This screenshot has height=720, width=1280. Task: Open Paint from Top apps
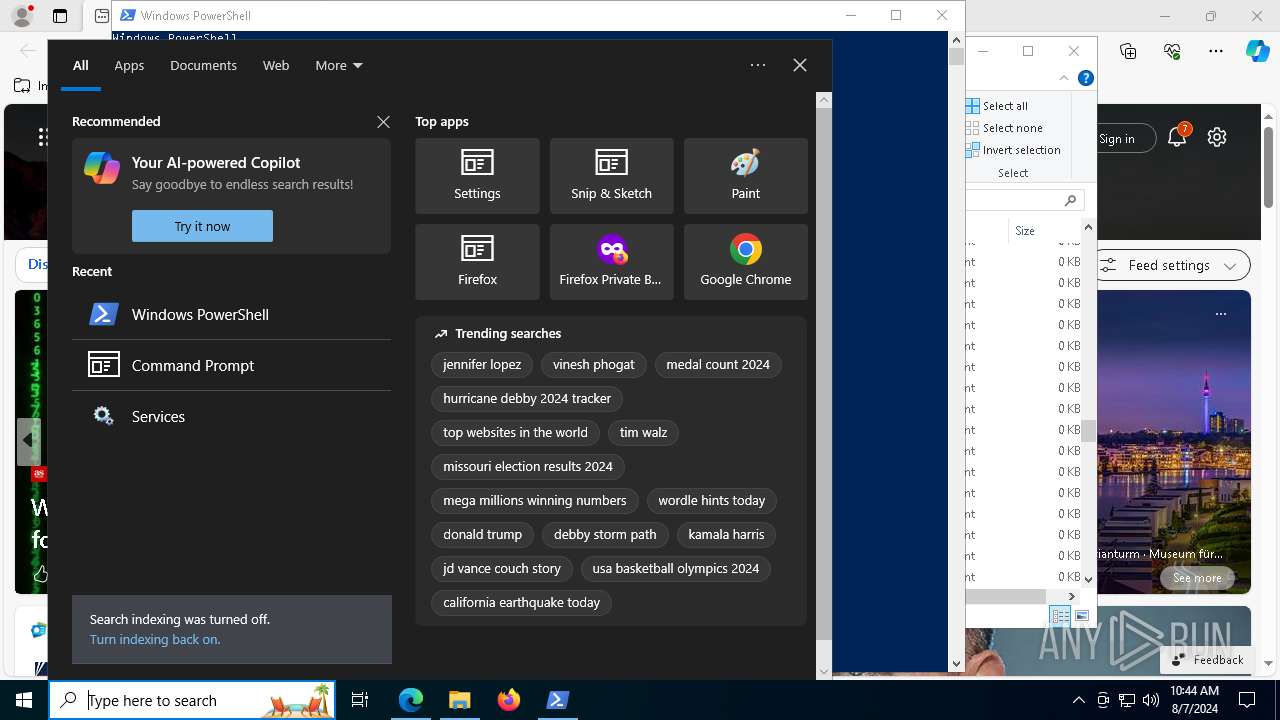pyautogui.click(x=745, y=176)
